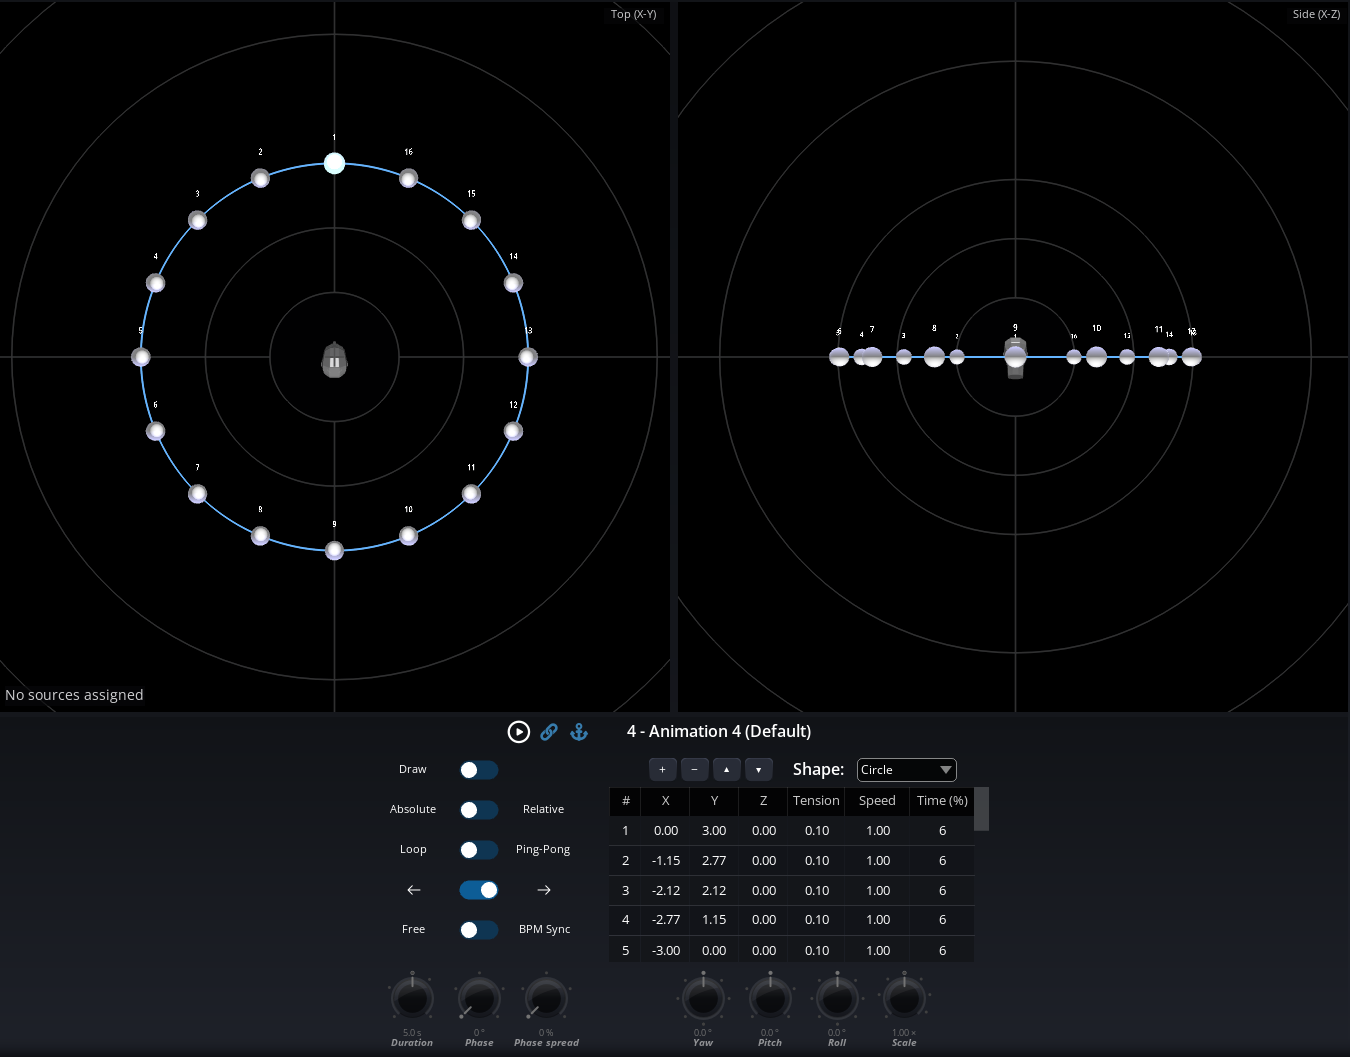Move the point down with the down arrow
The image size is (1350, 1057).
coord(758,770)
